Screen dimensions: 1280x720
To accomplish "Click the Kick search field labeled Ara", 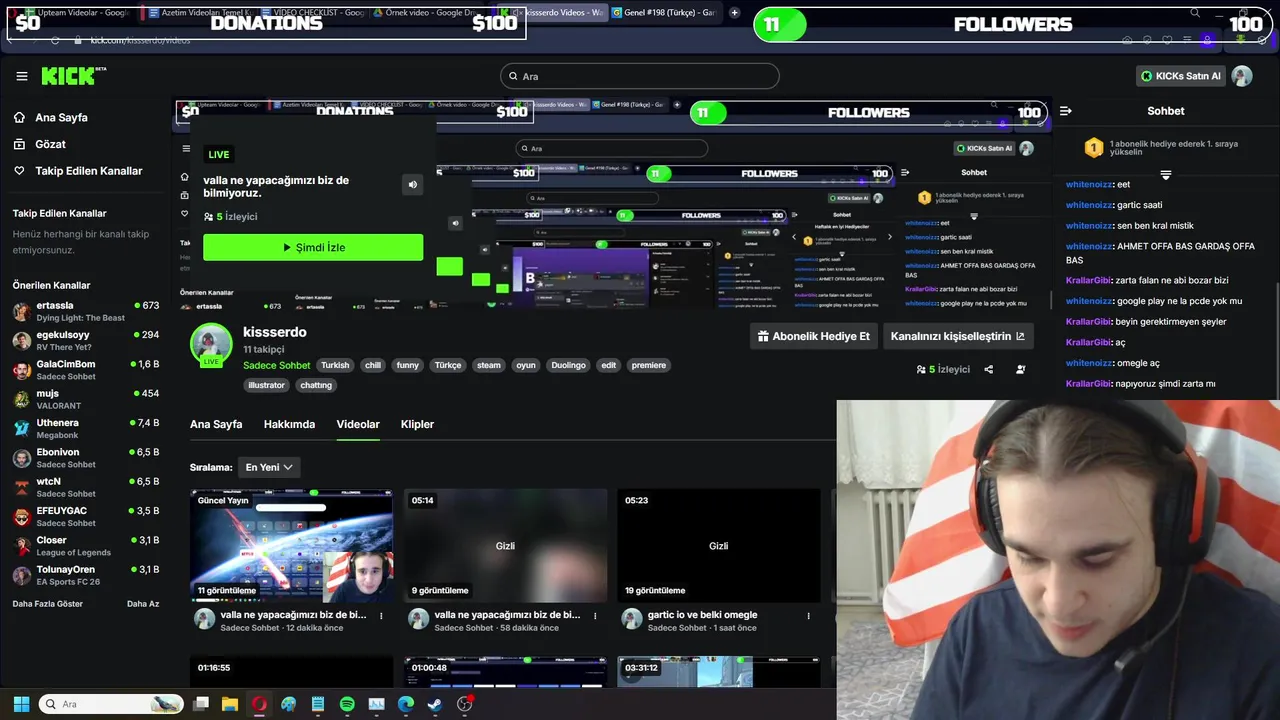I will 639,76.
